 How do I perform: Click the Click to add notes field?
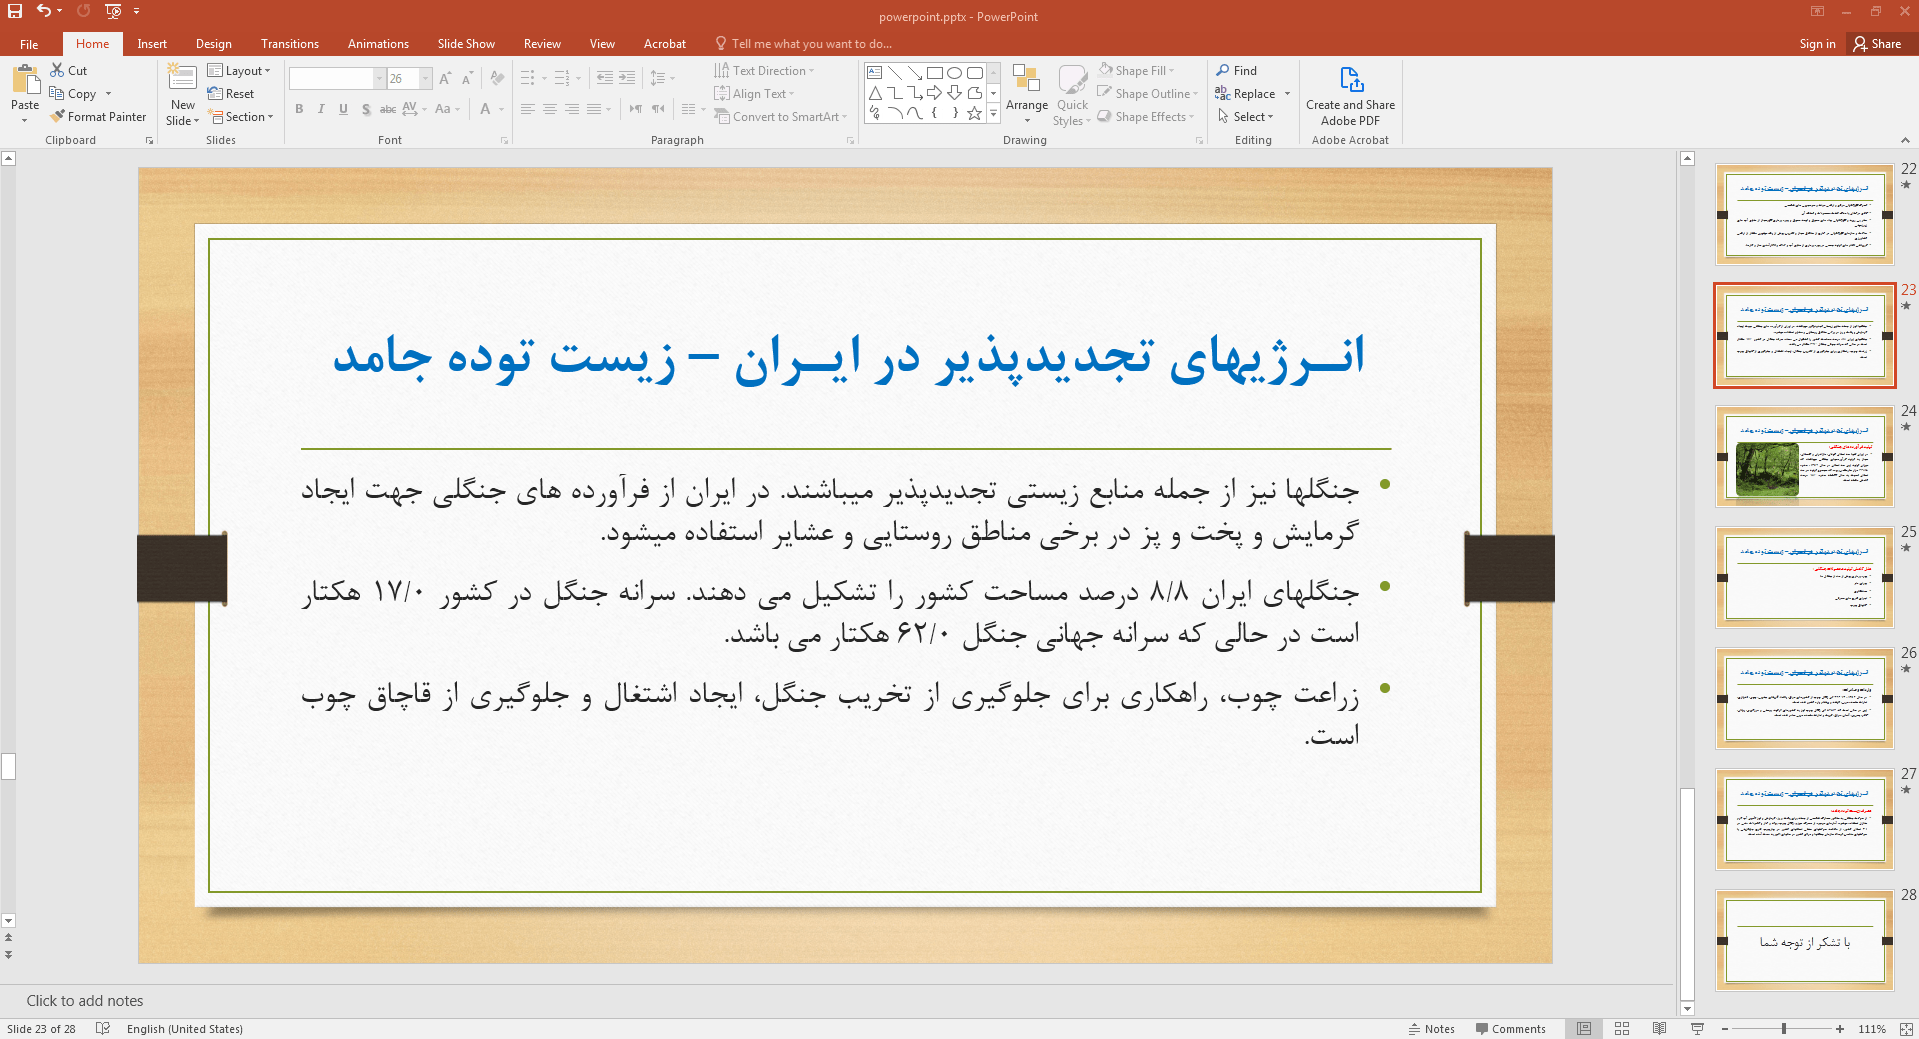836,1001
